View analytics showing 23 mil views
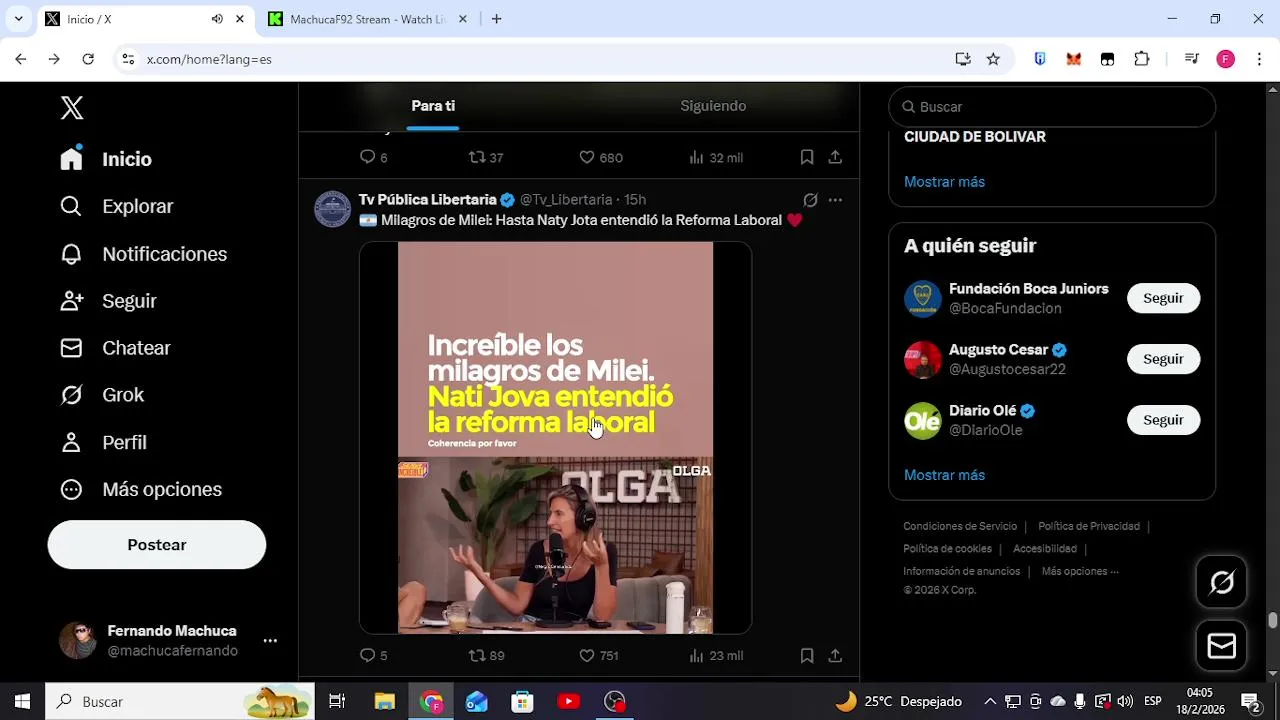The height and width of the screenshot is (720, 1280). [x=716, y=656]
